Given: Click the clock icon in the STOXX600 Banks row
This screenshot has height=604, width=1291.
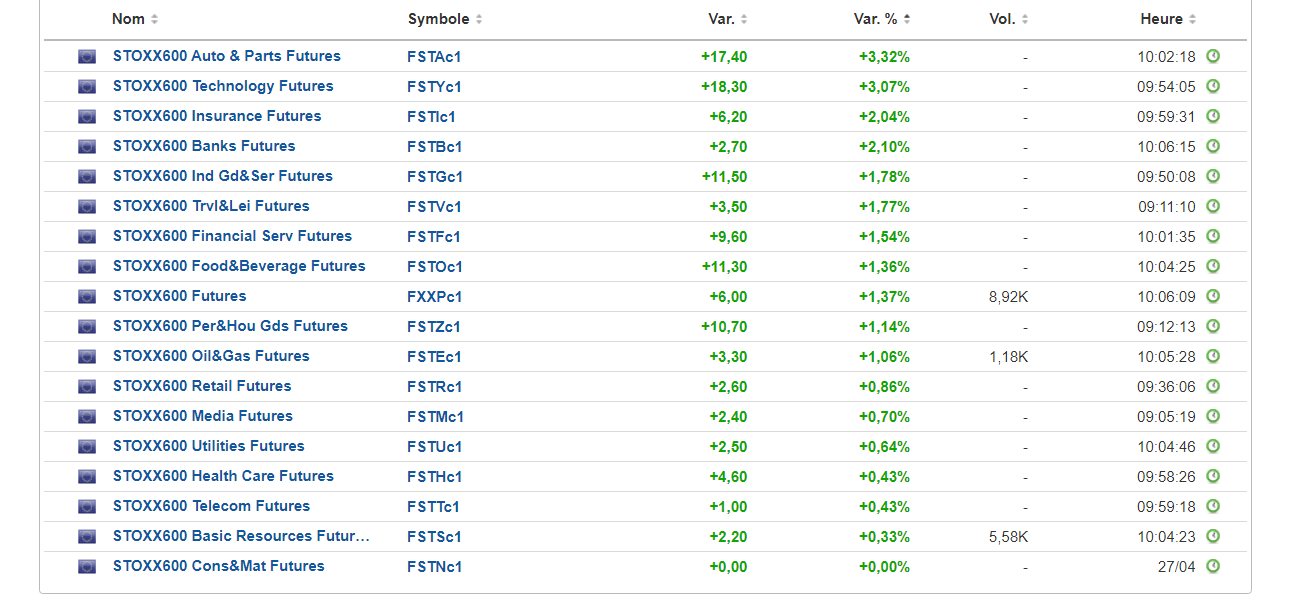Looking at the screenshot, I should [x=1213, y=146].
